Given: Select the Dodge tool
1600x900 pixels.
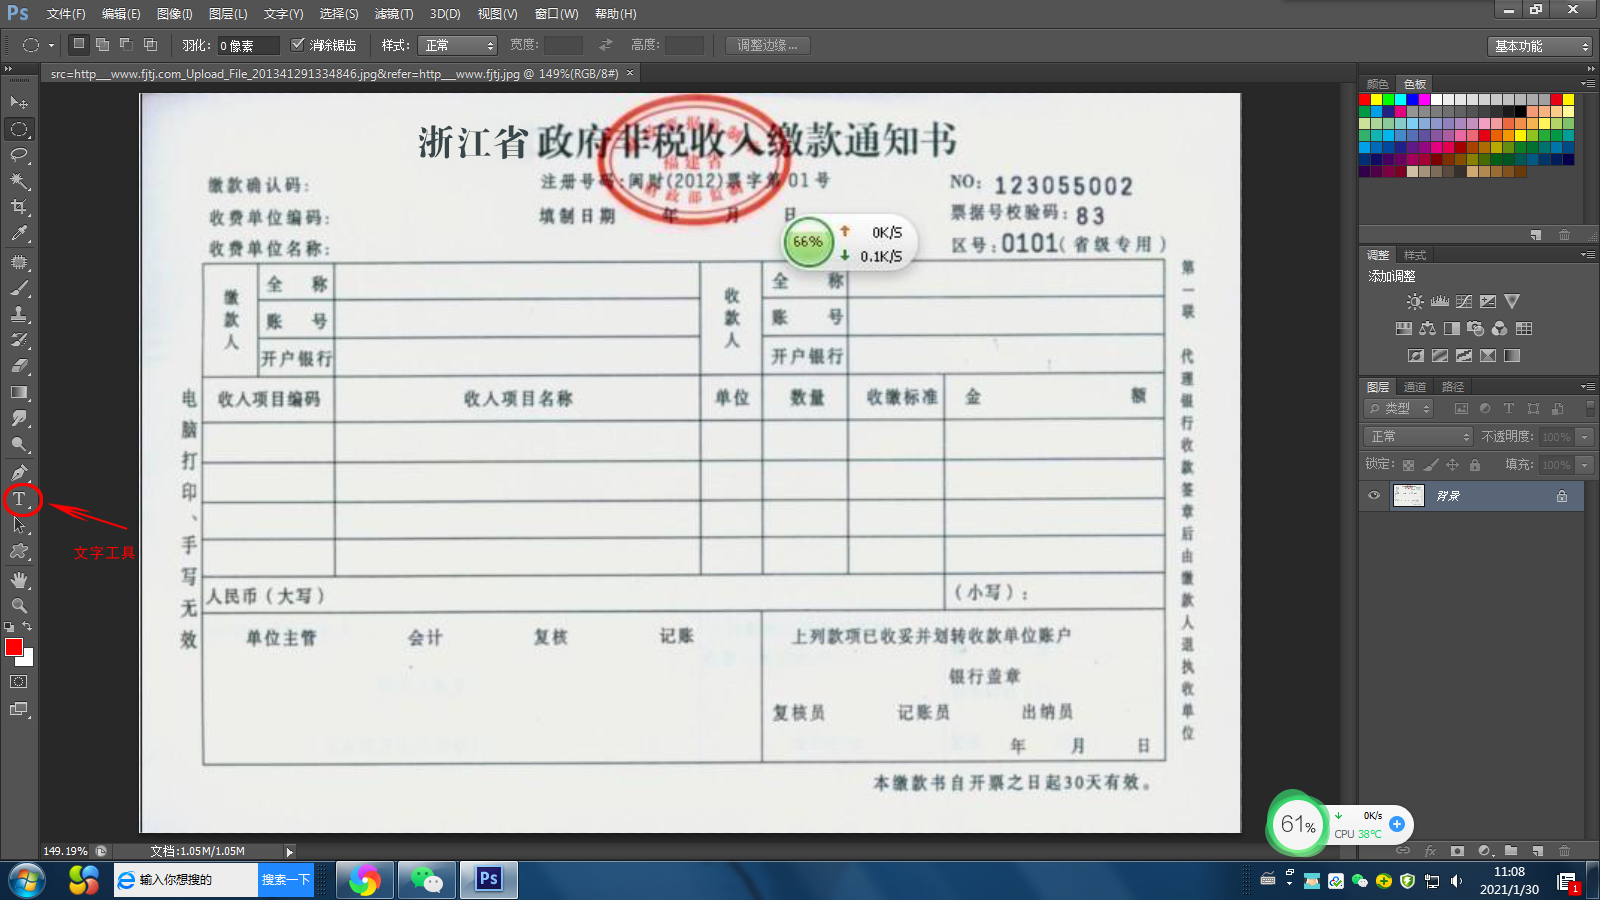Looking at the screenshot, I should click(x=19, y=444).
